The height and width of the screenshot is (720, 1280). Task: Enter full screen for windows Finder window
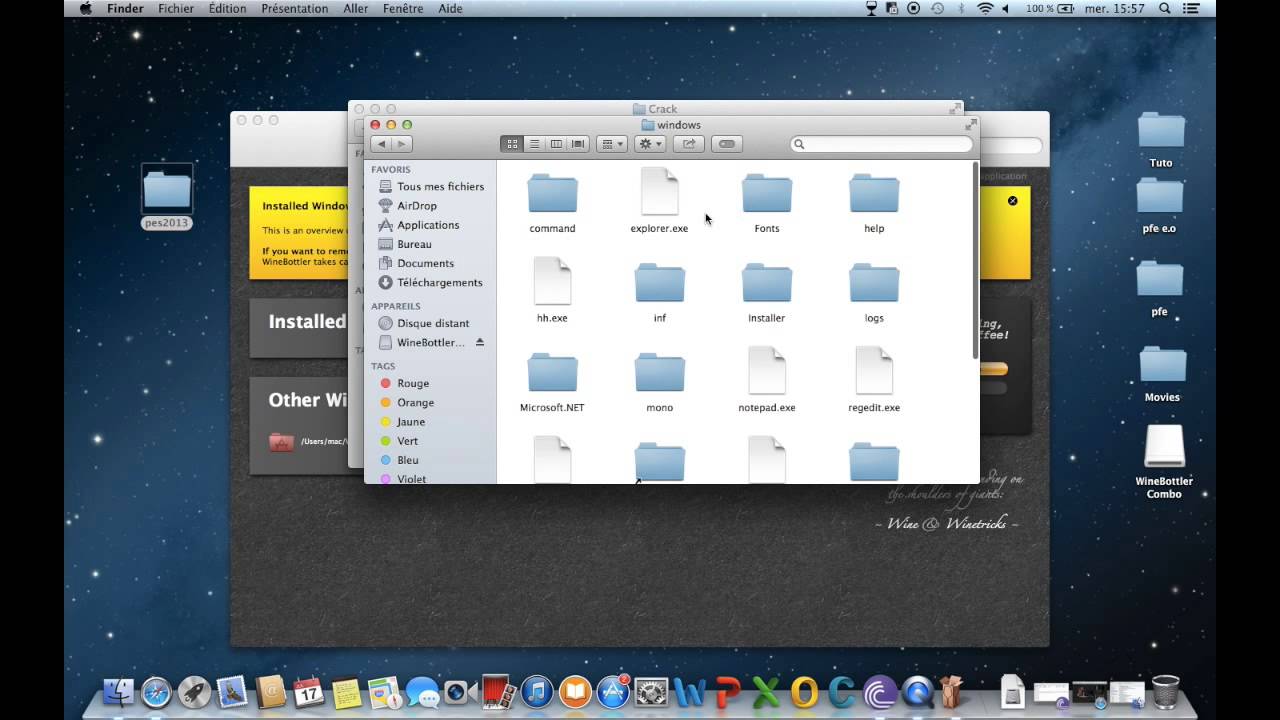[x=970, y=125]
